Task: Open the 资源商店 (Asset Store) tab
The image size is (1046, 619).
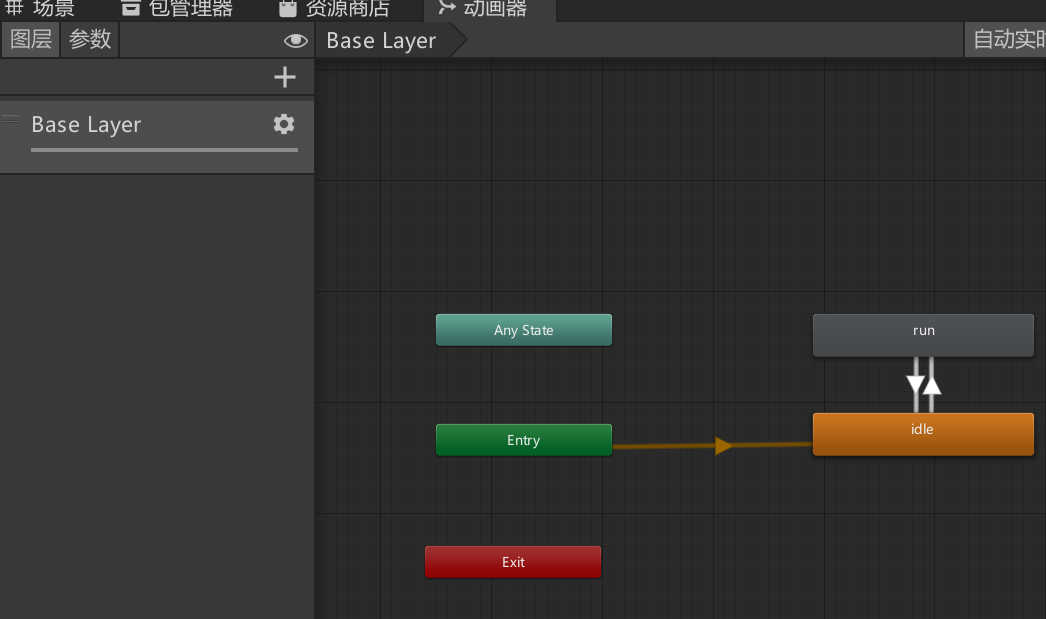Action: tap(334, 9)
